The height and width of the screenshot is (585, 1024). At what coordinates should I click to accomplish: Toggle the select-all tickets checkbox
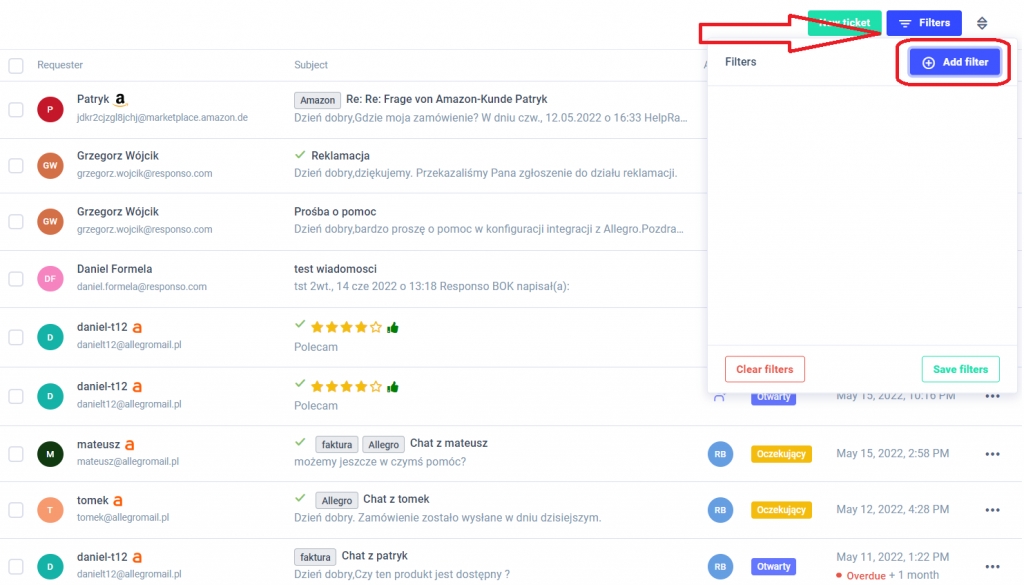pos(16,66)
